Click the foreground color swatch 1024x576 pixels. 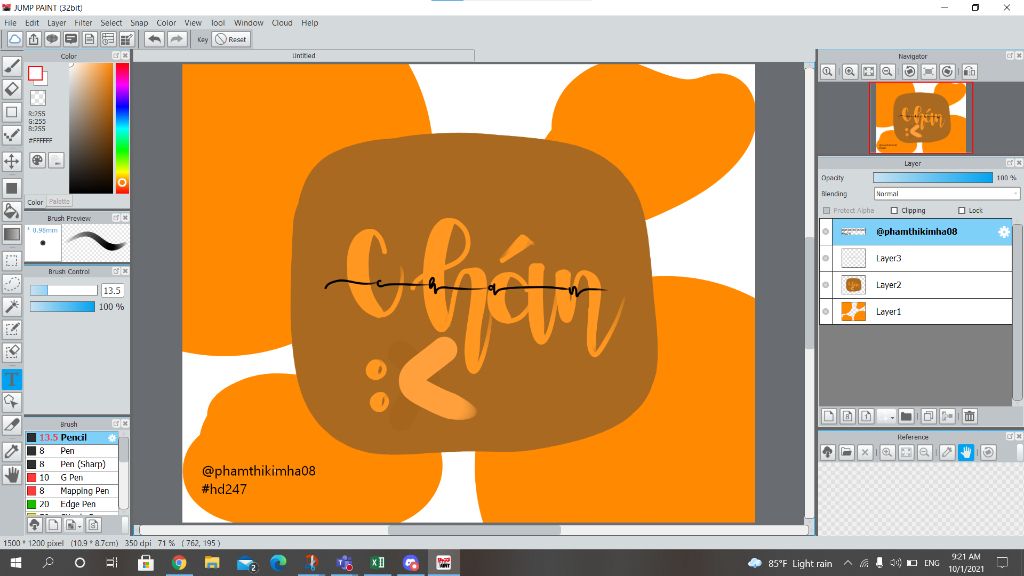(35, 74)
